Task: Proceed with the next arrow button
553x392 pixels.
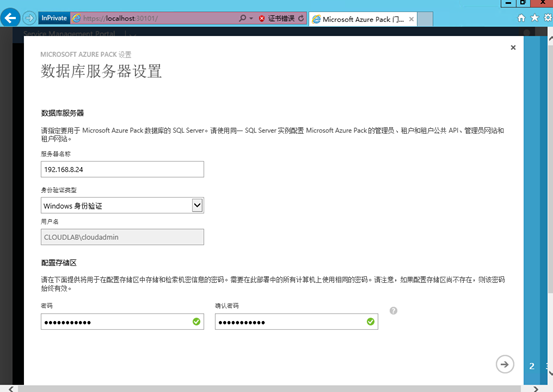Action: point(505,364)
